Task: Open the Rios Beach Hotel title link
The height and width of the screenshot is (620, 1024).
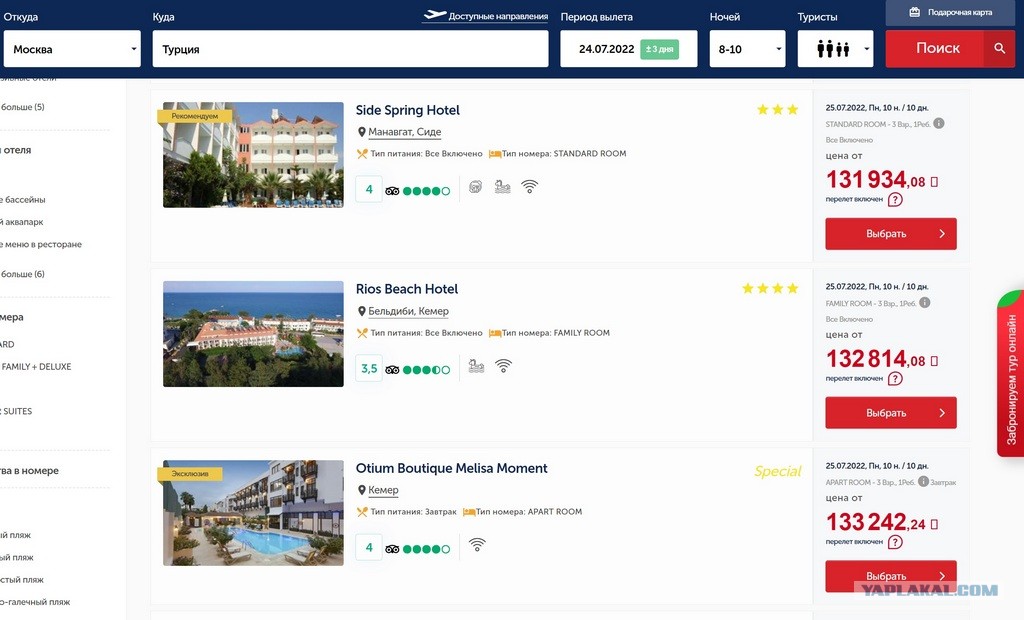Action: [407, 289]
